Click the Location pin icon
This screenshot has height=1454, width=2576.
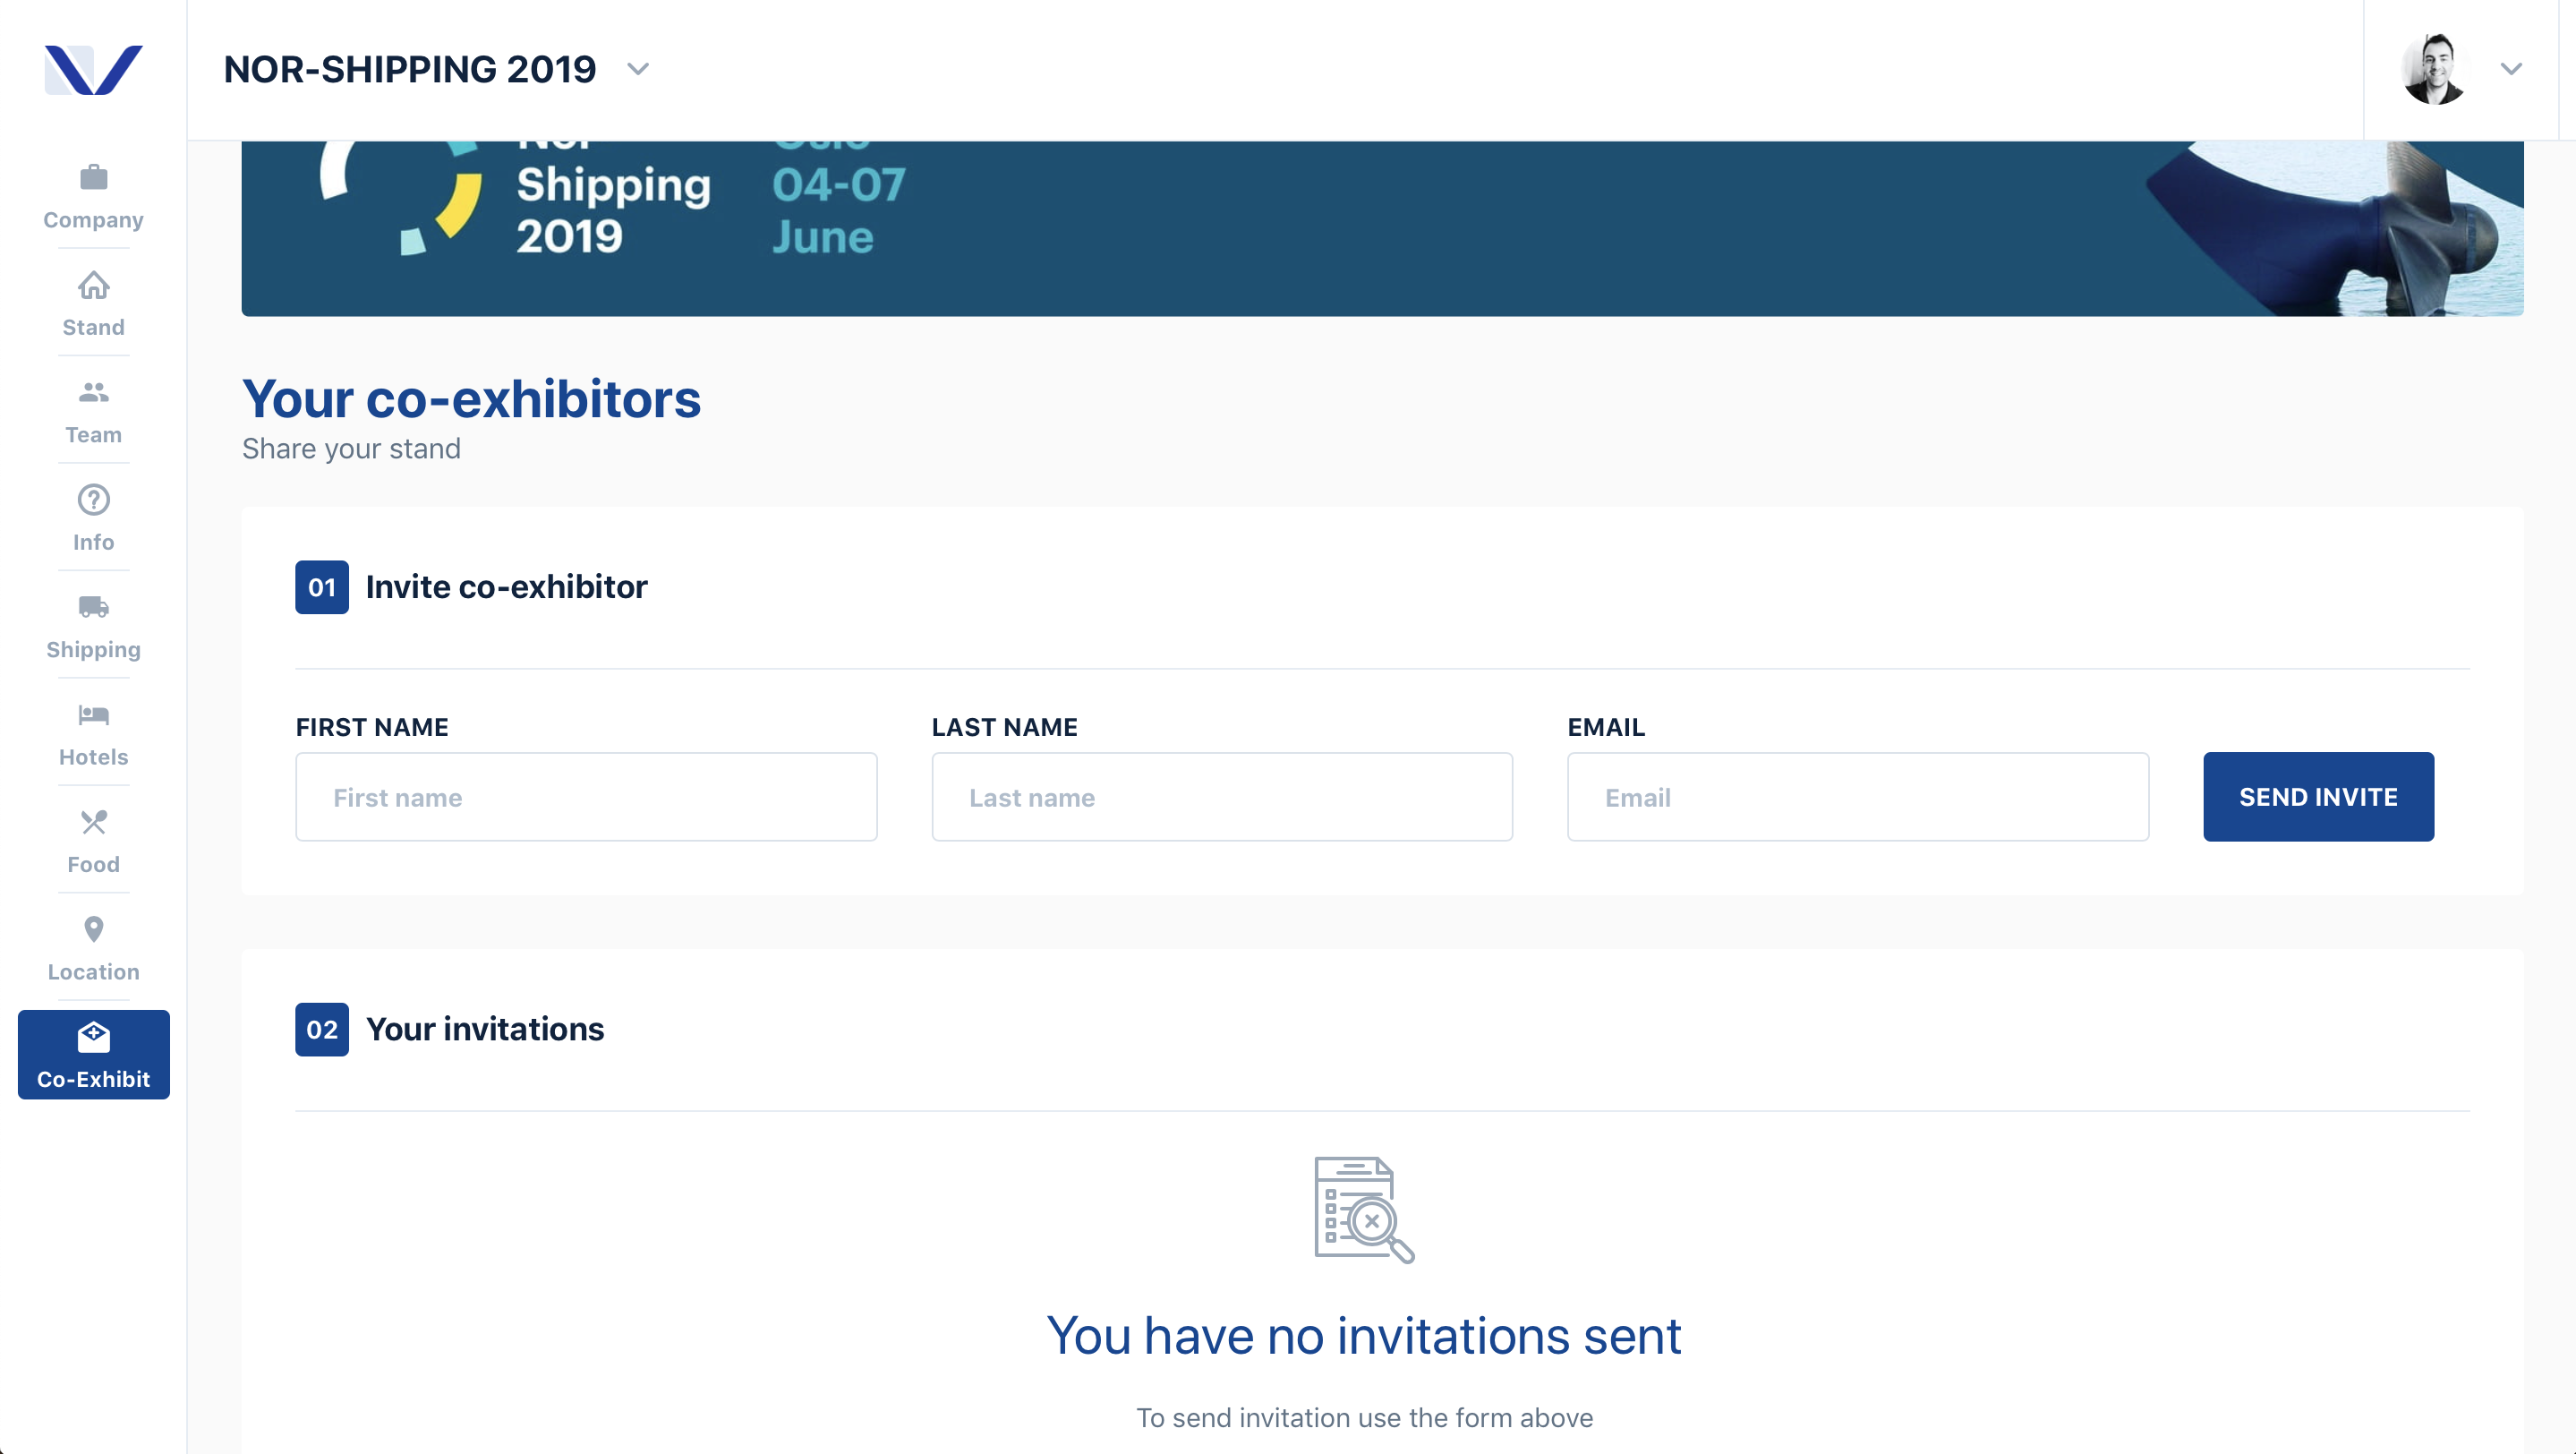[93, 929]
